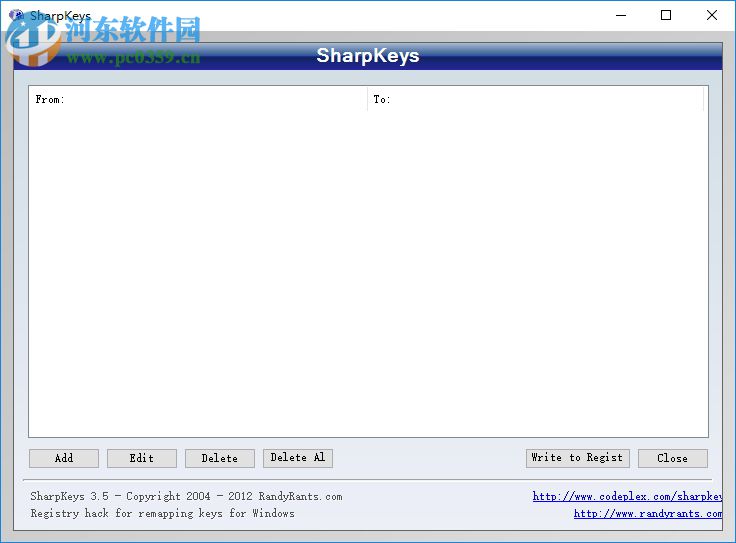This screenshot has height=543, width=736.
Task: Click 'Registry hack for remapping keys' text
Action: point(127,513)
